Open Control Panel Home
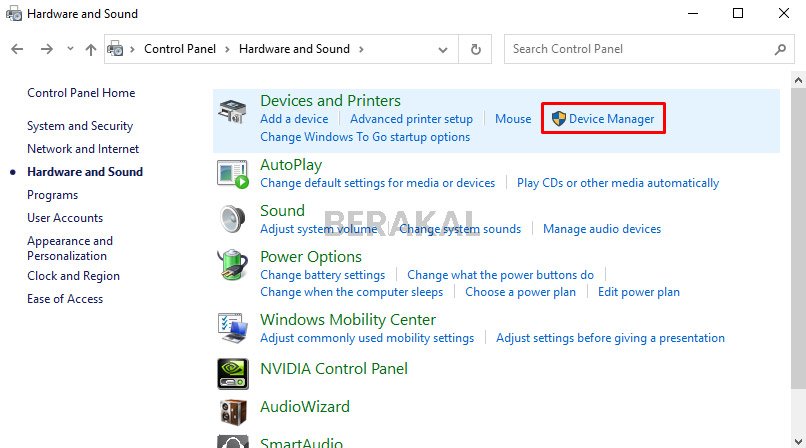 [81, 93]
